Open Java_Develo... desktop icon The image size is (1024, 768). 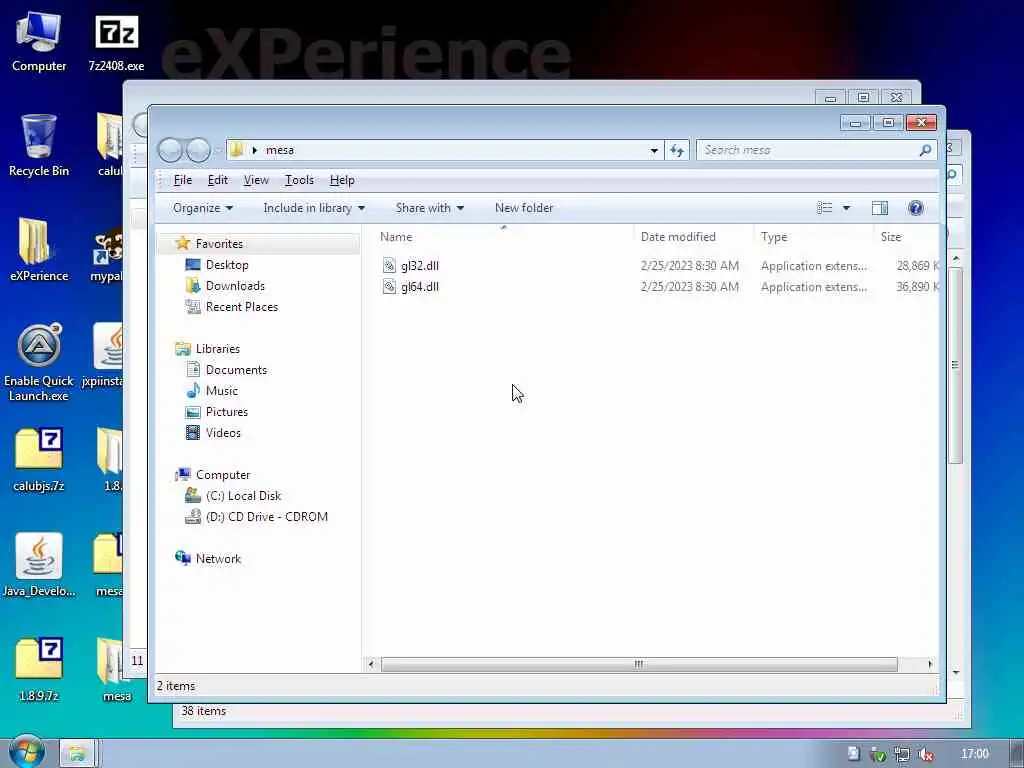(x=39, y=565)
